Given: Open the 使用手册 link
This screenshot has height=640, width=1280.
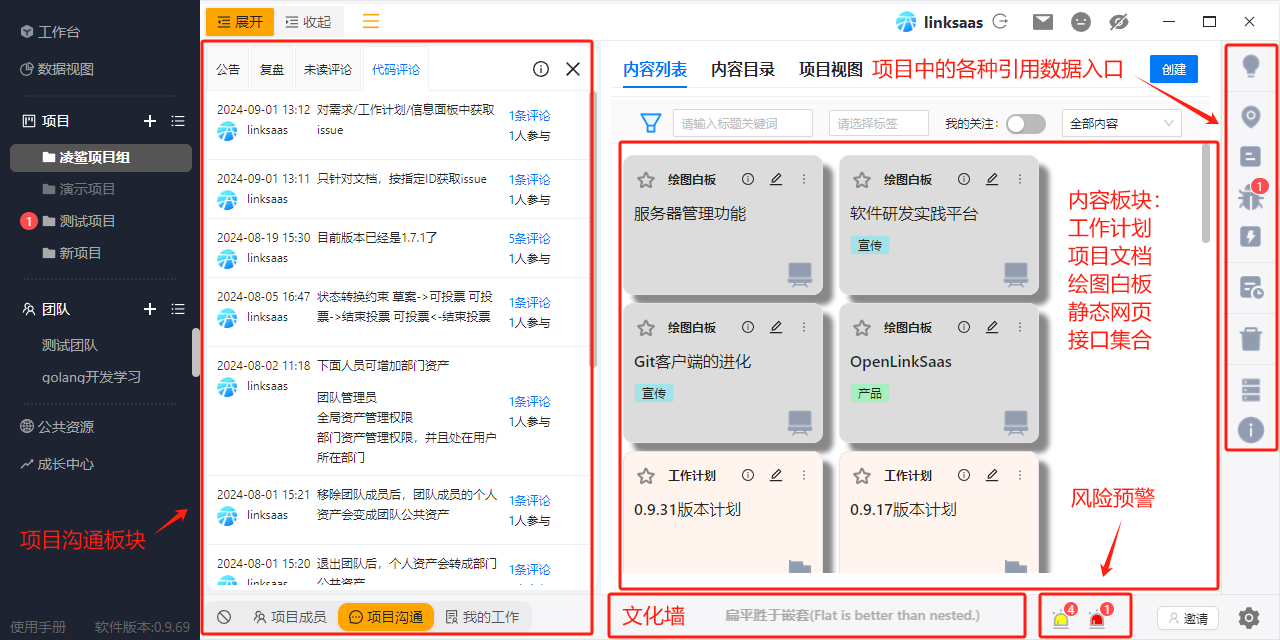Looking at the screenshot, I should coord(38,627).
